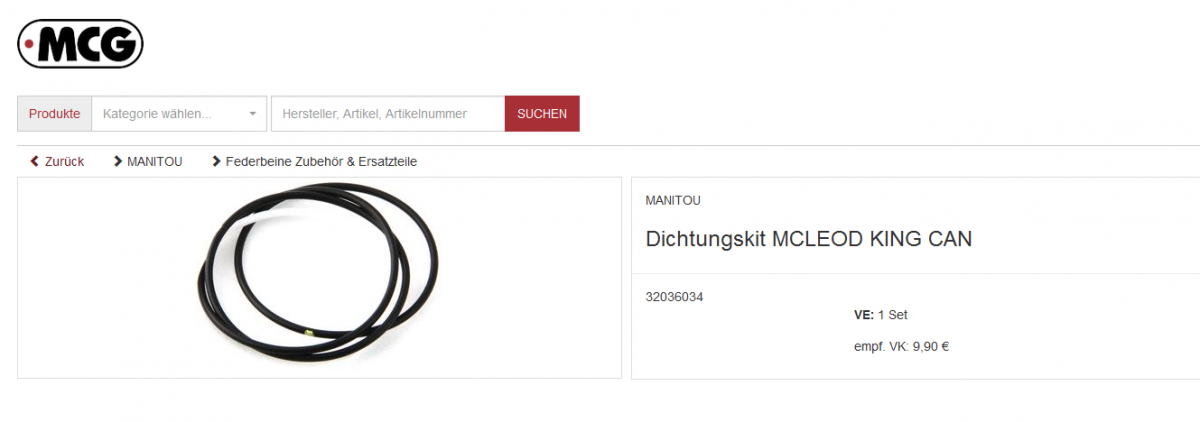Click the caret arrow in category selector
The width and height of the screenshot is (1200, 422).
pos(252,114)
